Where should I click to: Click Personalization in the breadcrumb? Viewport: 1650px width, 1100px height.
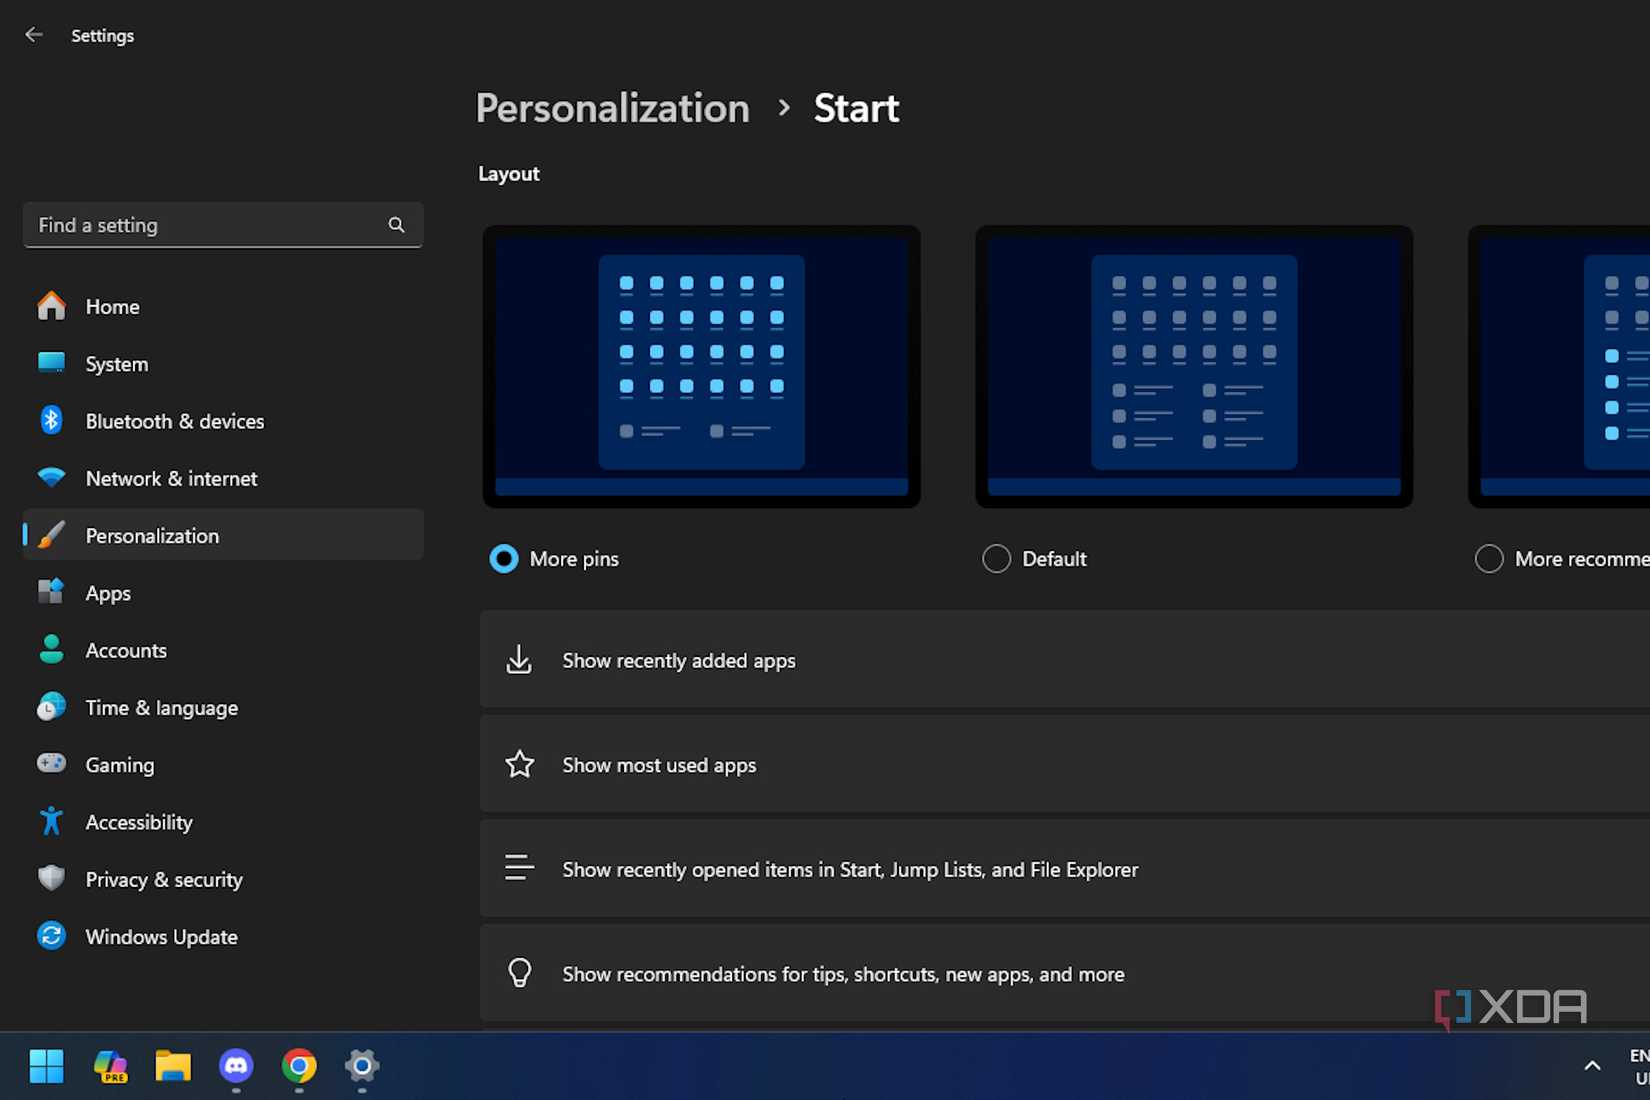click(x=612, y=108)
